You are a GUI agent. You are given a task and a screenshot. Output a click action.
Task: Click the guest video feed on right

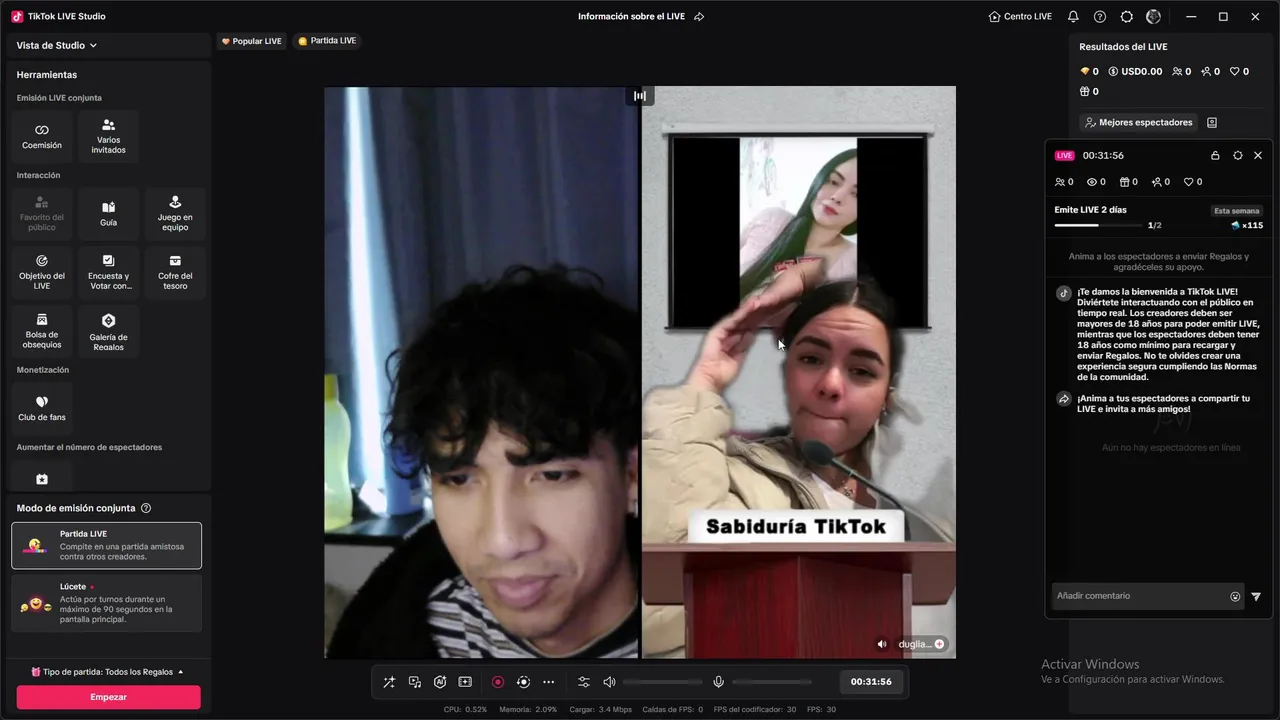tap(799, 372)
